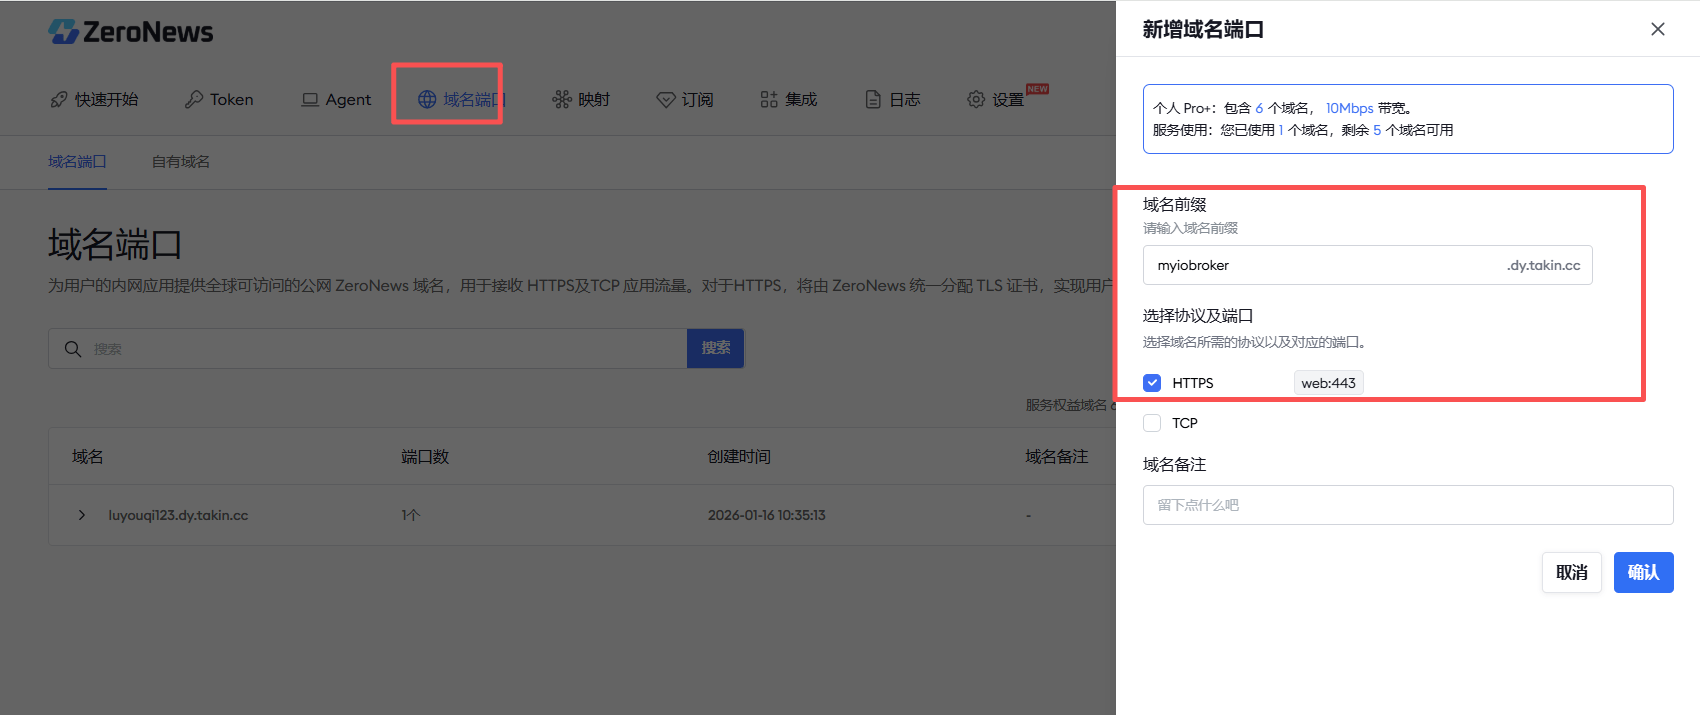Select the Token key icon
The image size is (1700, 715).
pyautogui.click(x=194, y=100)
